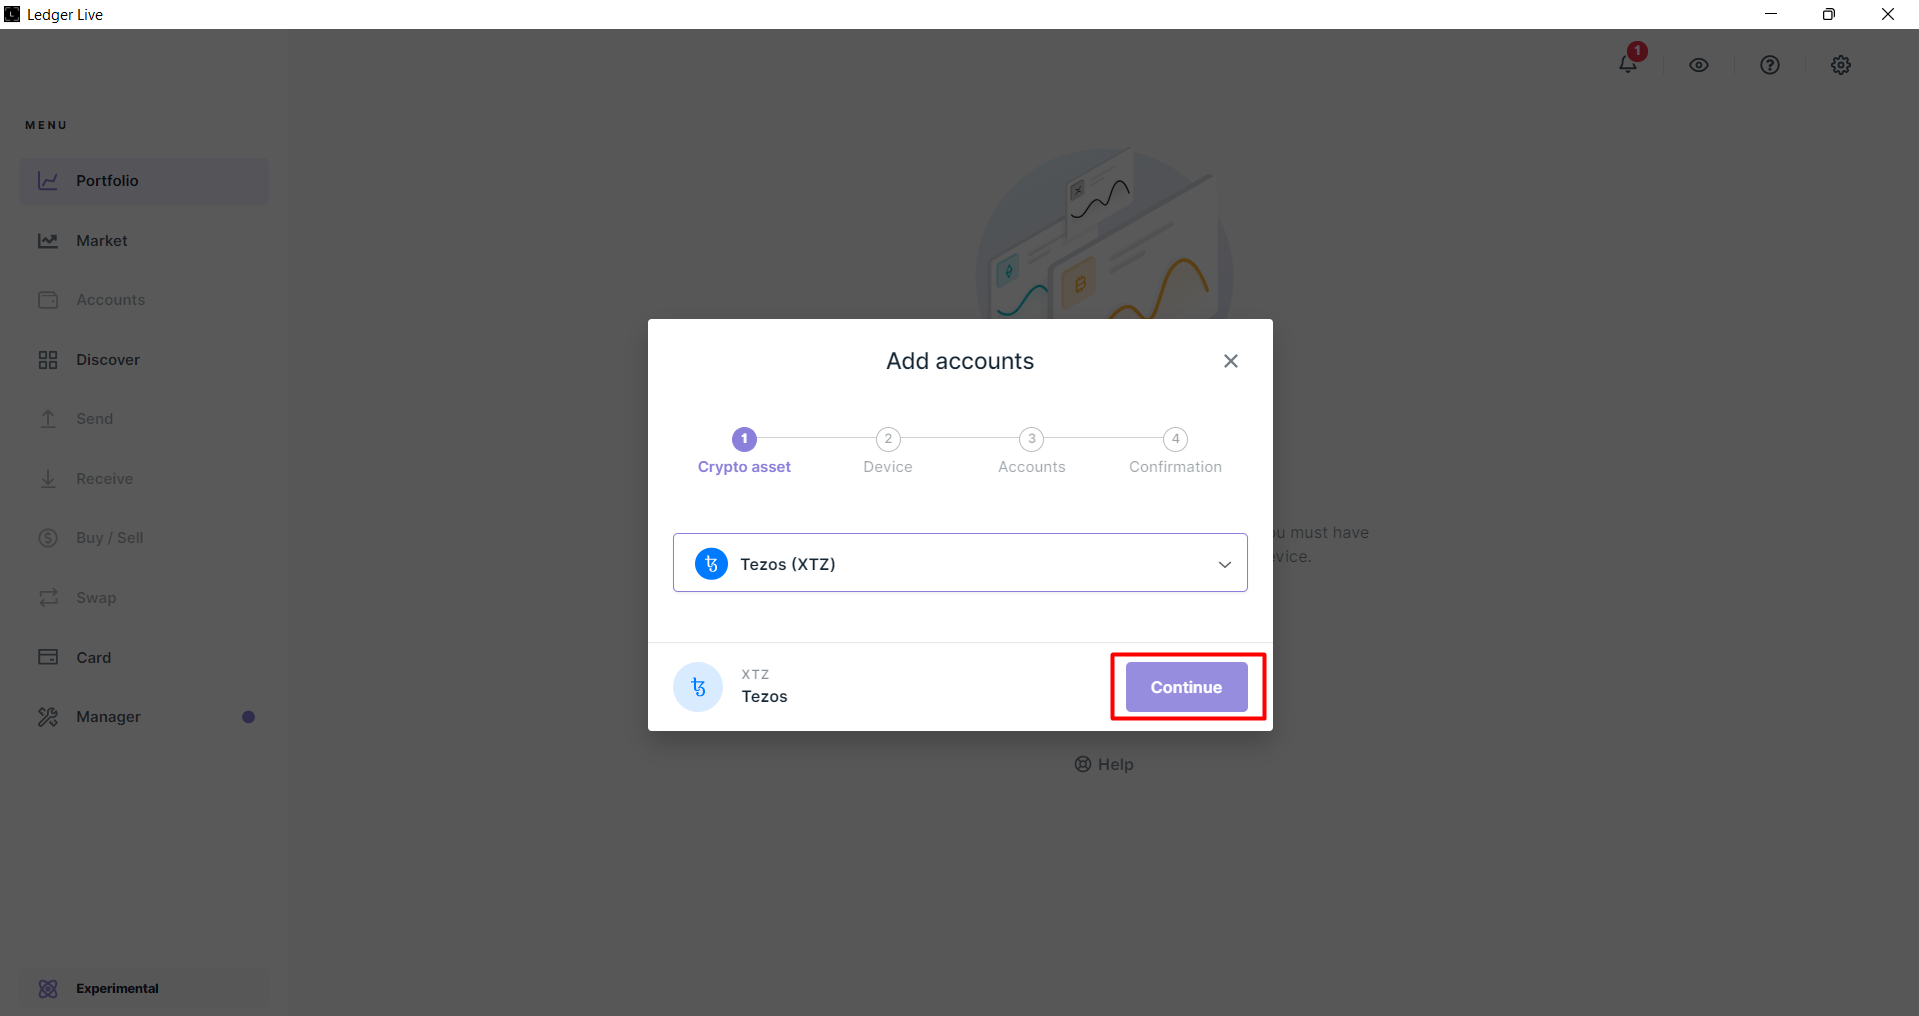Click the Send arrow icon
This screenshot has width=1919, height=1016.
click(48, 419)
